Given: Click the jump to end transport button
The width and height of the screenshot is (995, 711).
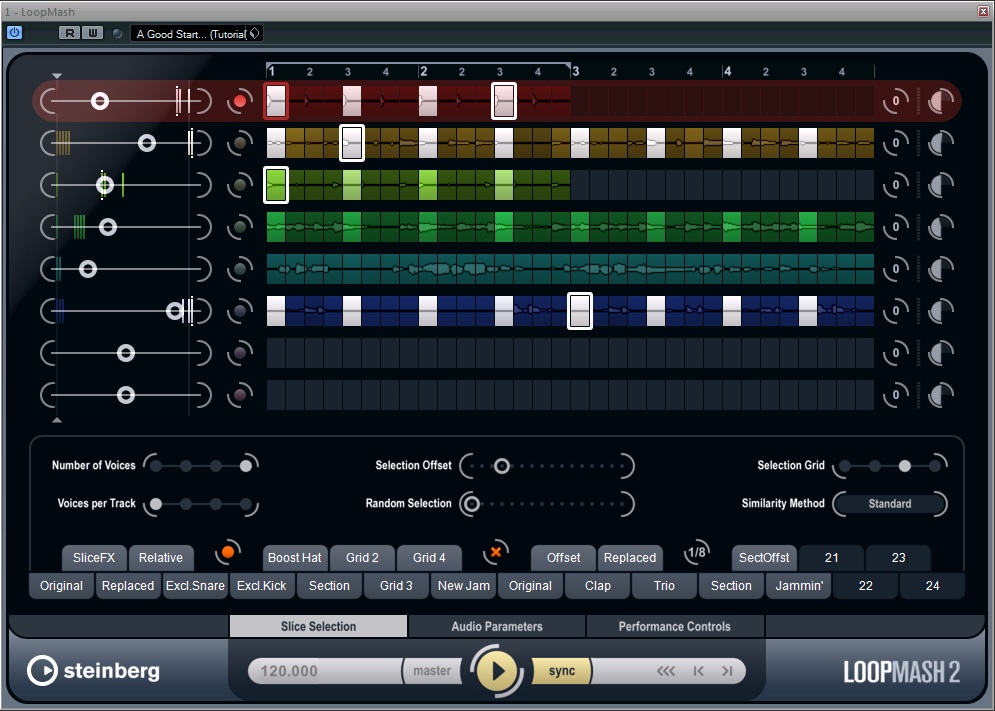Looking at the screenshot, I should point(727,671).
